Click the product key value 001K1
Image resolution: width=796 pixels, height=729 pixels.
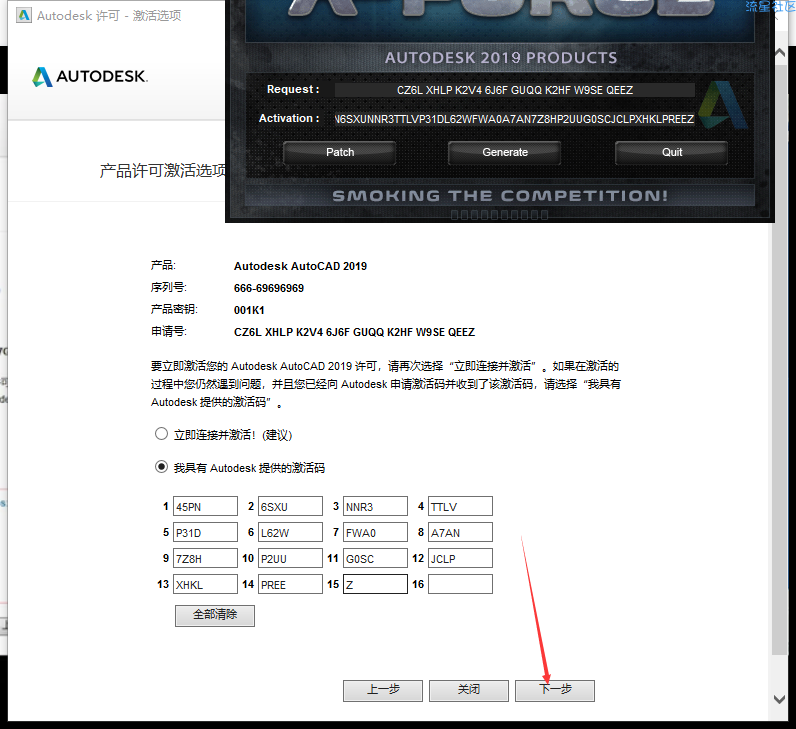(x=249, y=310)
